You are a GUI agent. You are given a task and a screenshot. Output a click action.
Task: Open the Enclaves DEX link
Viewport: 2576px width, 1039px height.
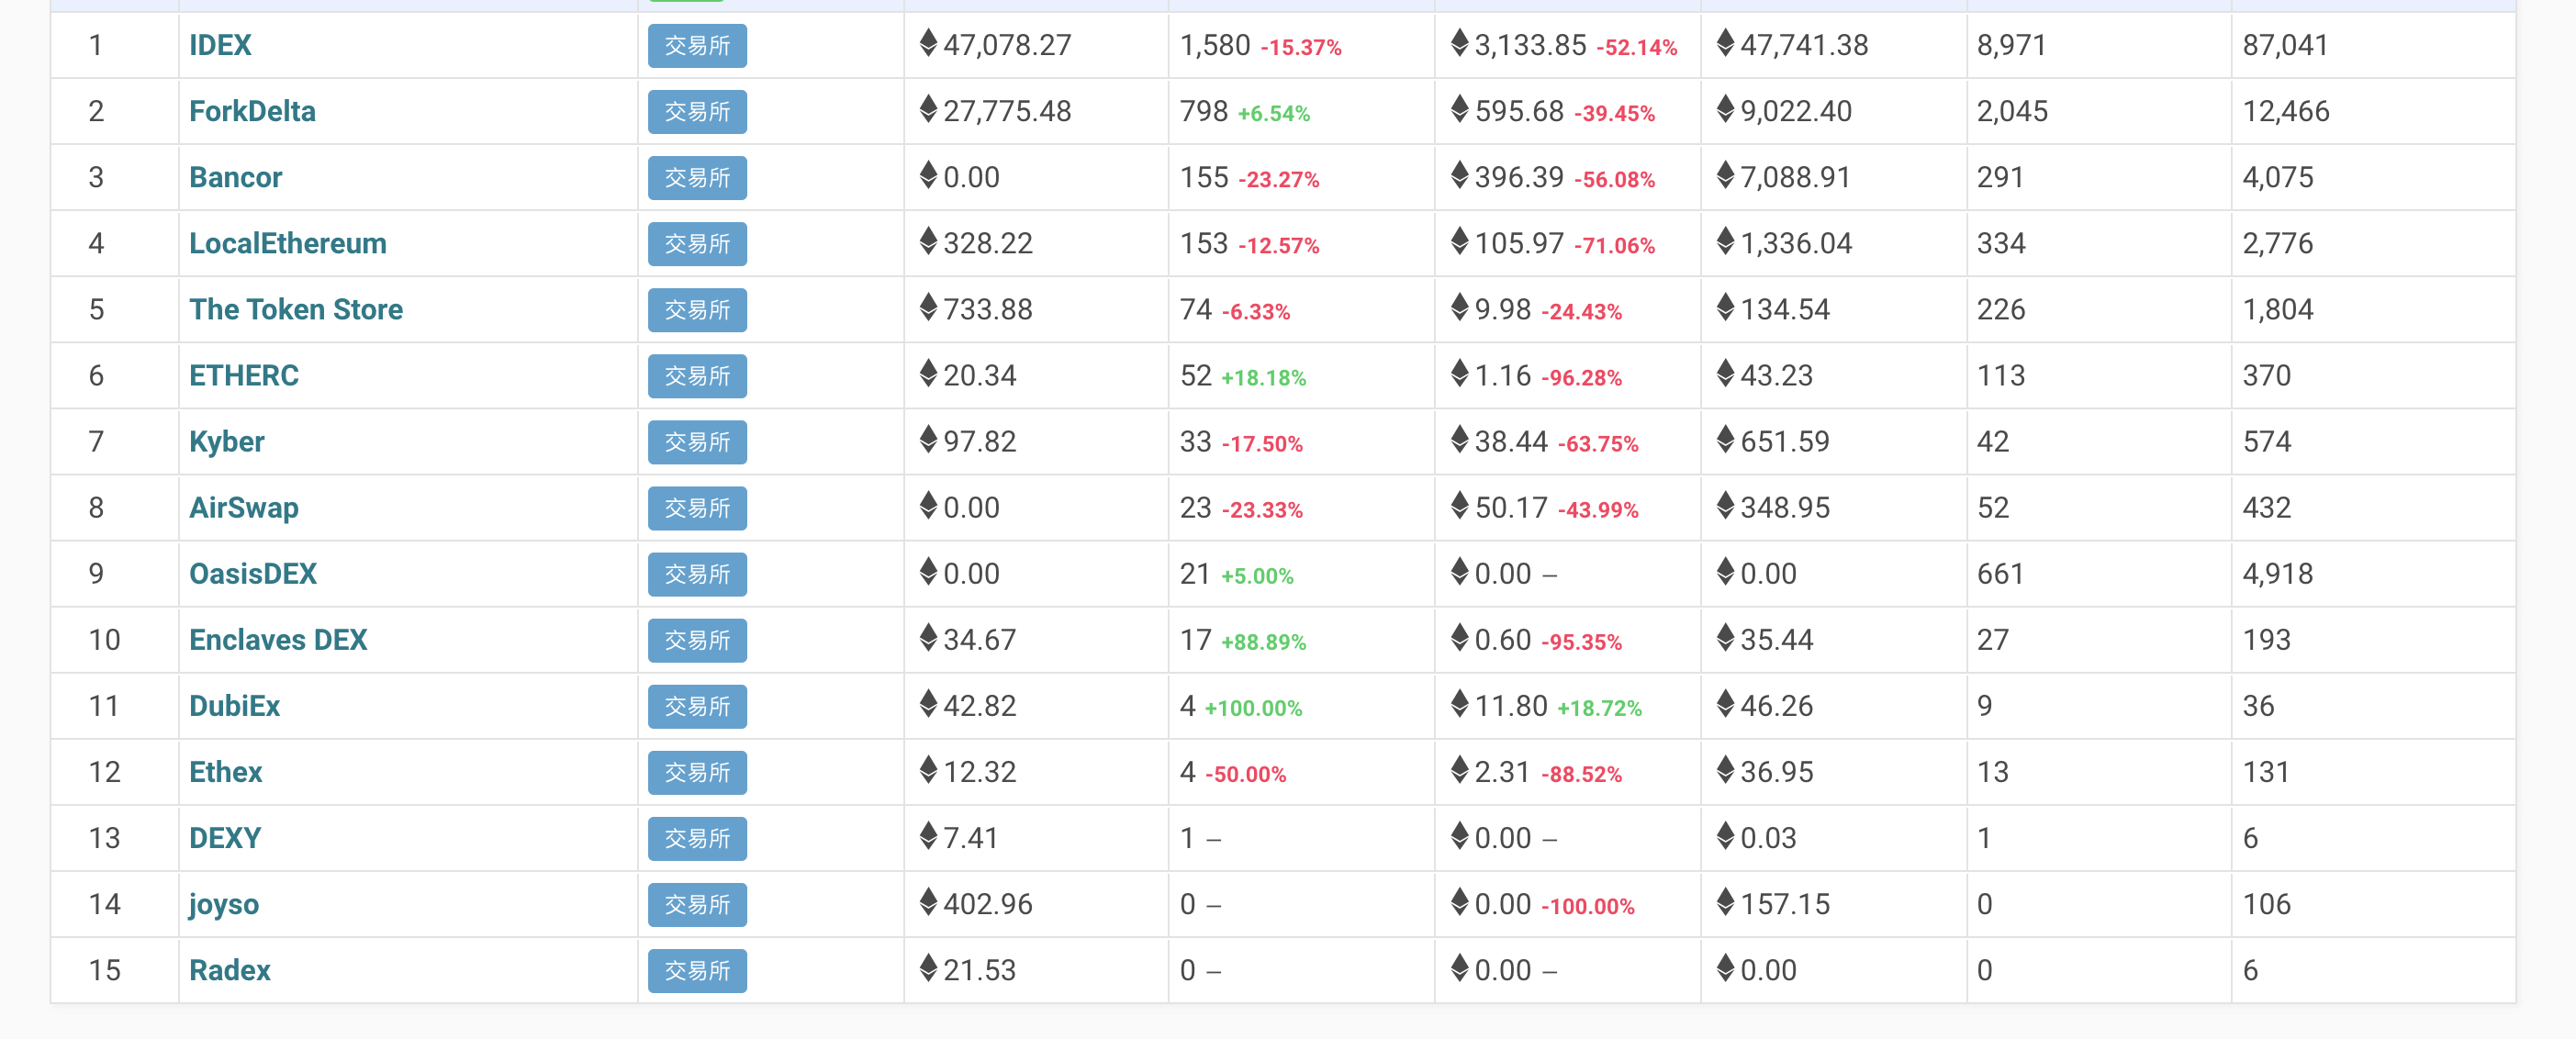[x=278, y=639]
